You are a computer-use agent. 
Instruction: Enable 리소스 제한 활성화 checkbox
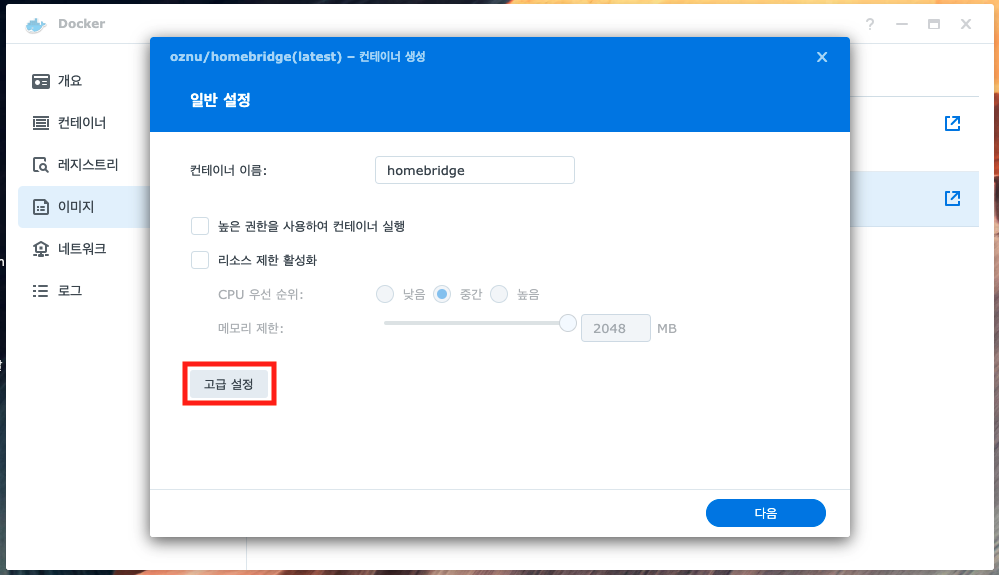(200, 260)
